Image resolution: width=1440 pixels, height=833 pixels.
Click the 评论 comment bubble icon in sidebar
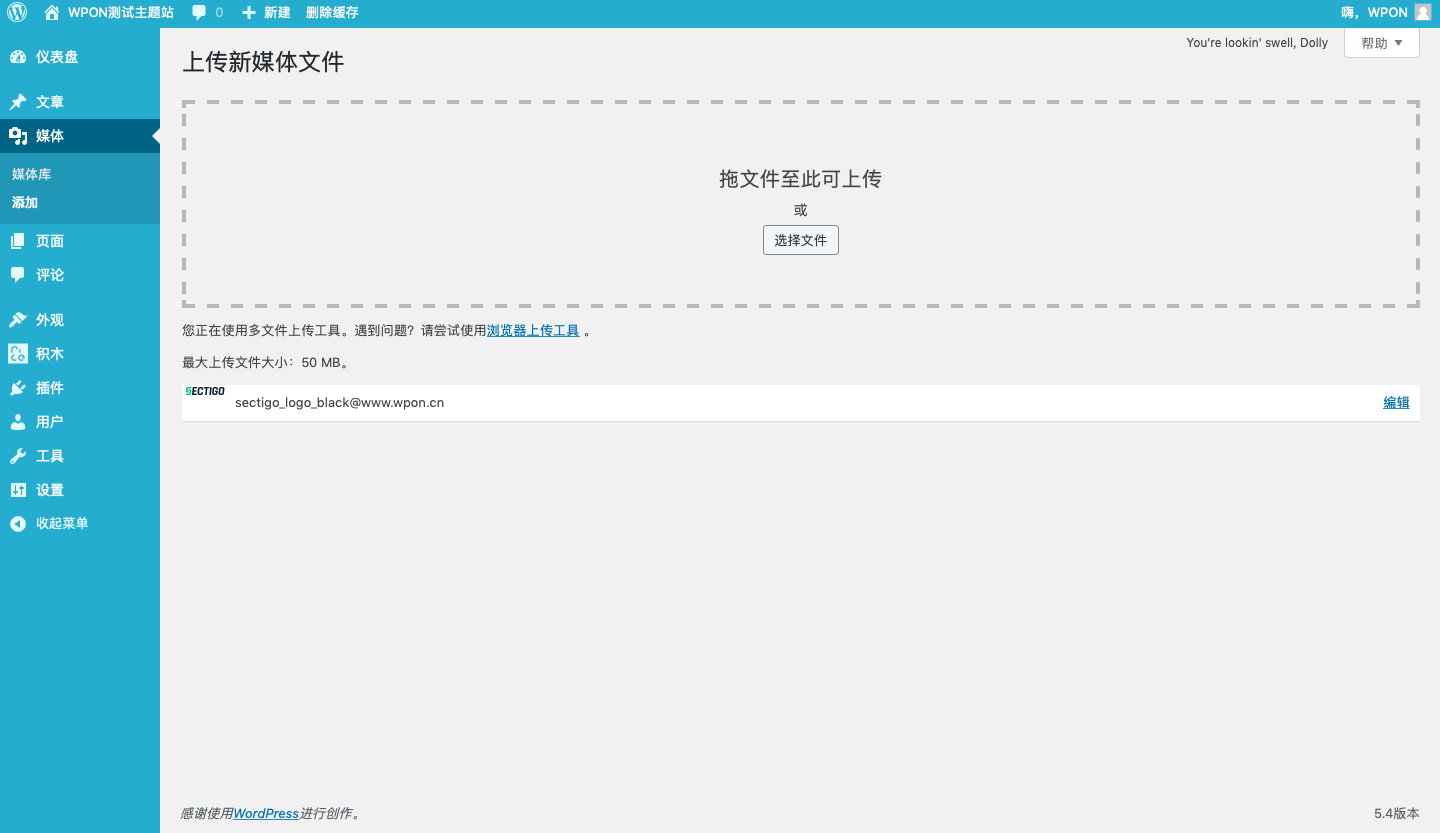click(18, 275)
